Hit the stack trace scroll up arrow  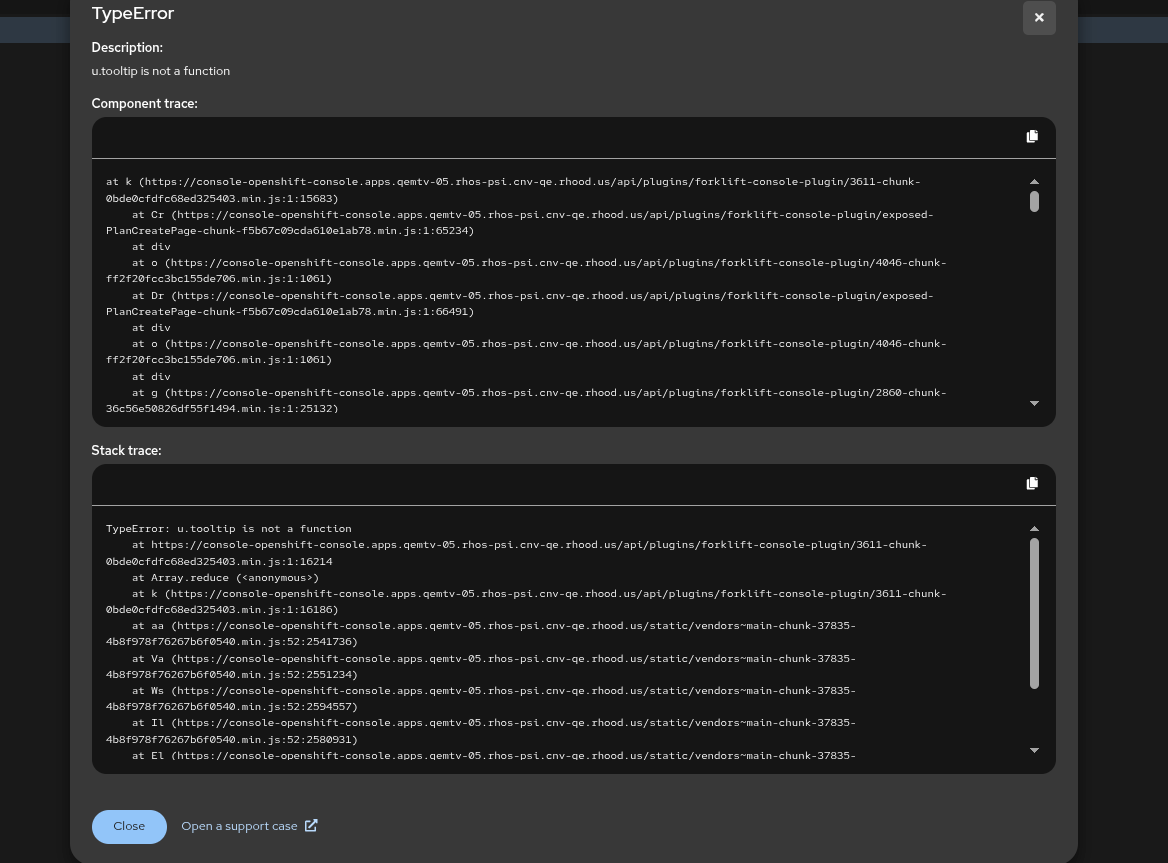[x=1034, y=529]
